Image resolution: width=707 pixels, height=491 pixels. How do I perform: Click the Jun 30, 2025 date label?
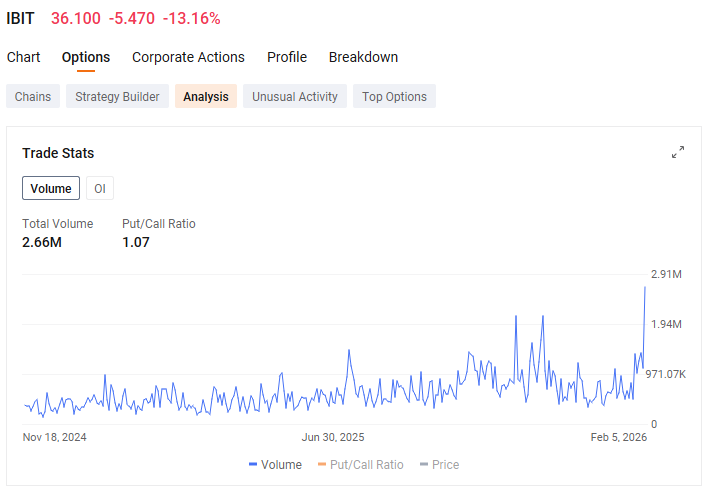(x=333, y=437)
